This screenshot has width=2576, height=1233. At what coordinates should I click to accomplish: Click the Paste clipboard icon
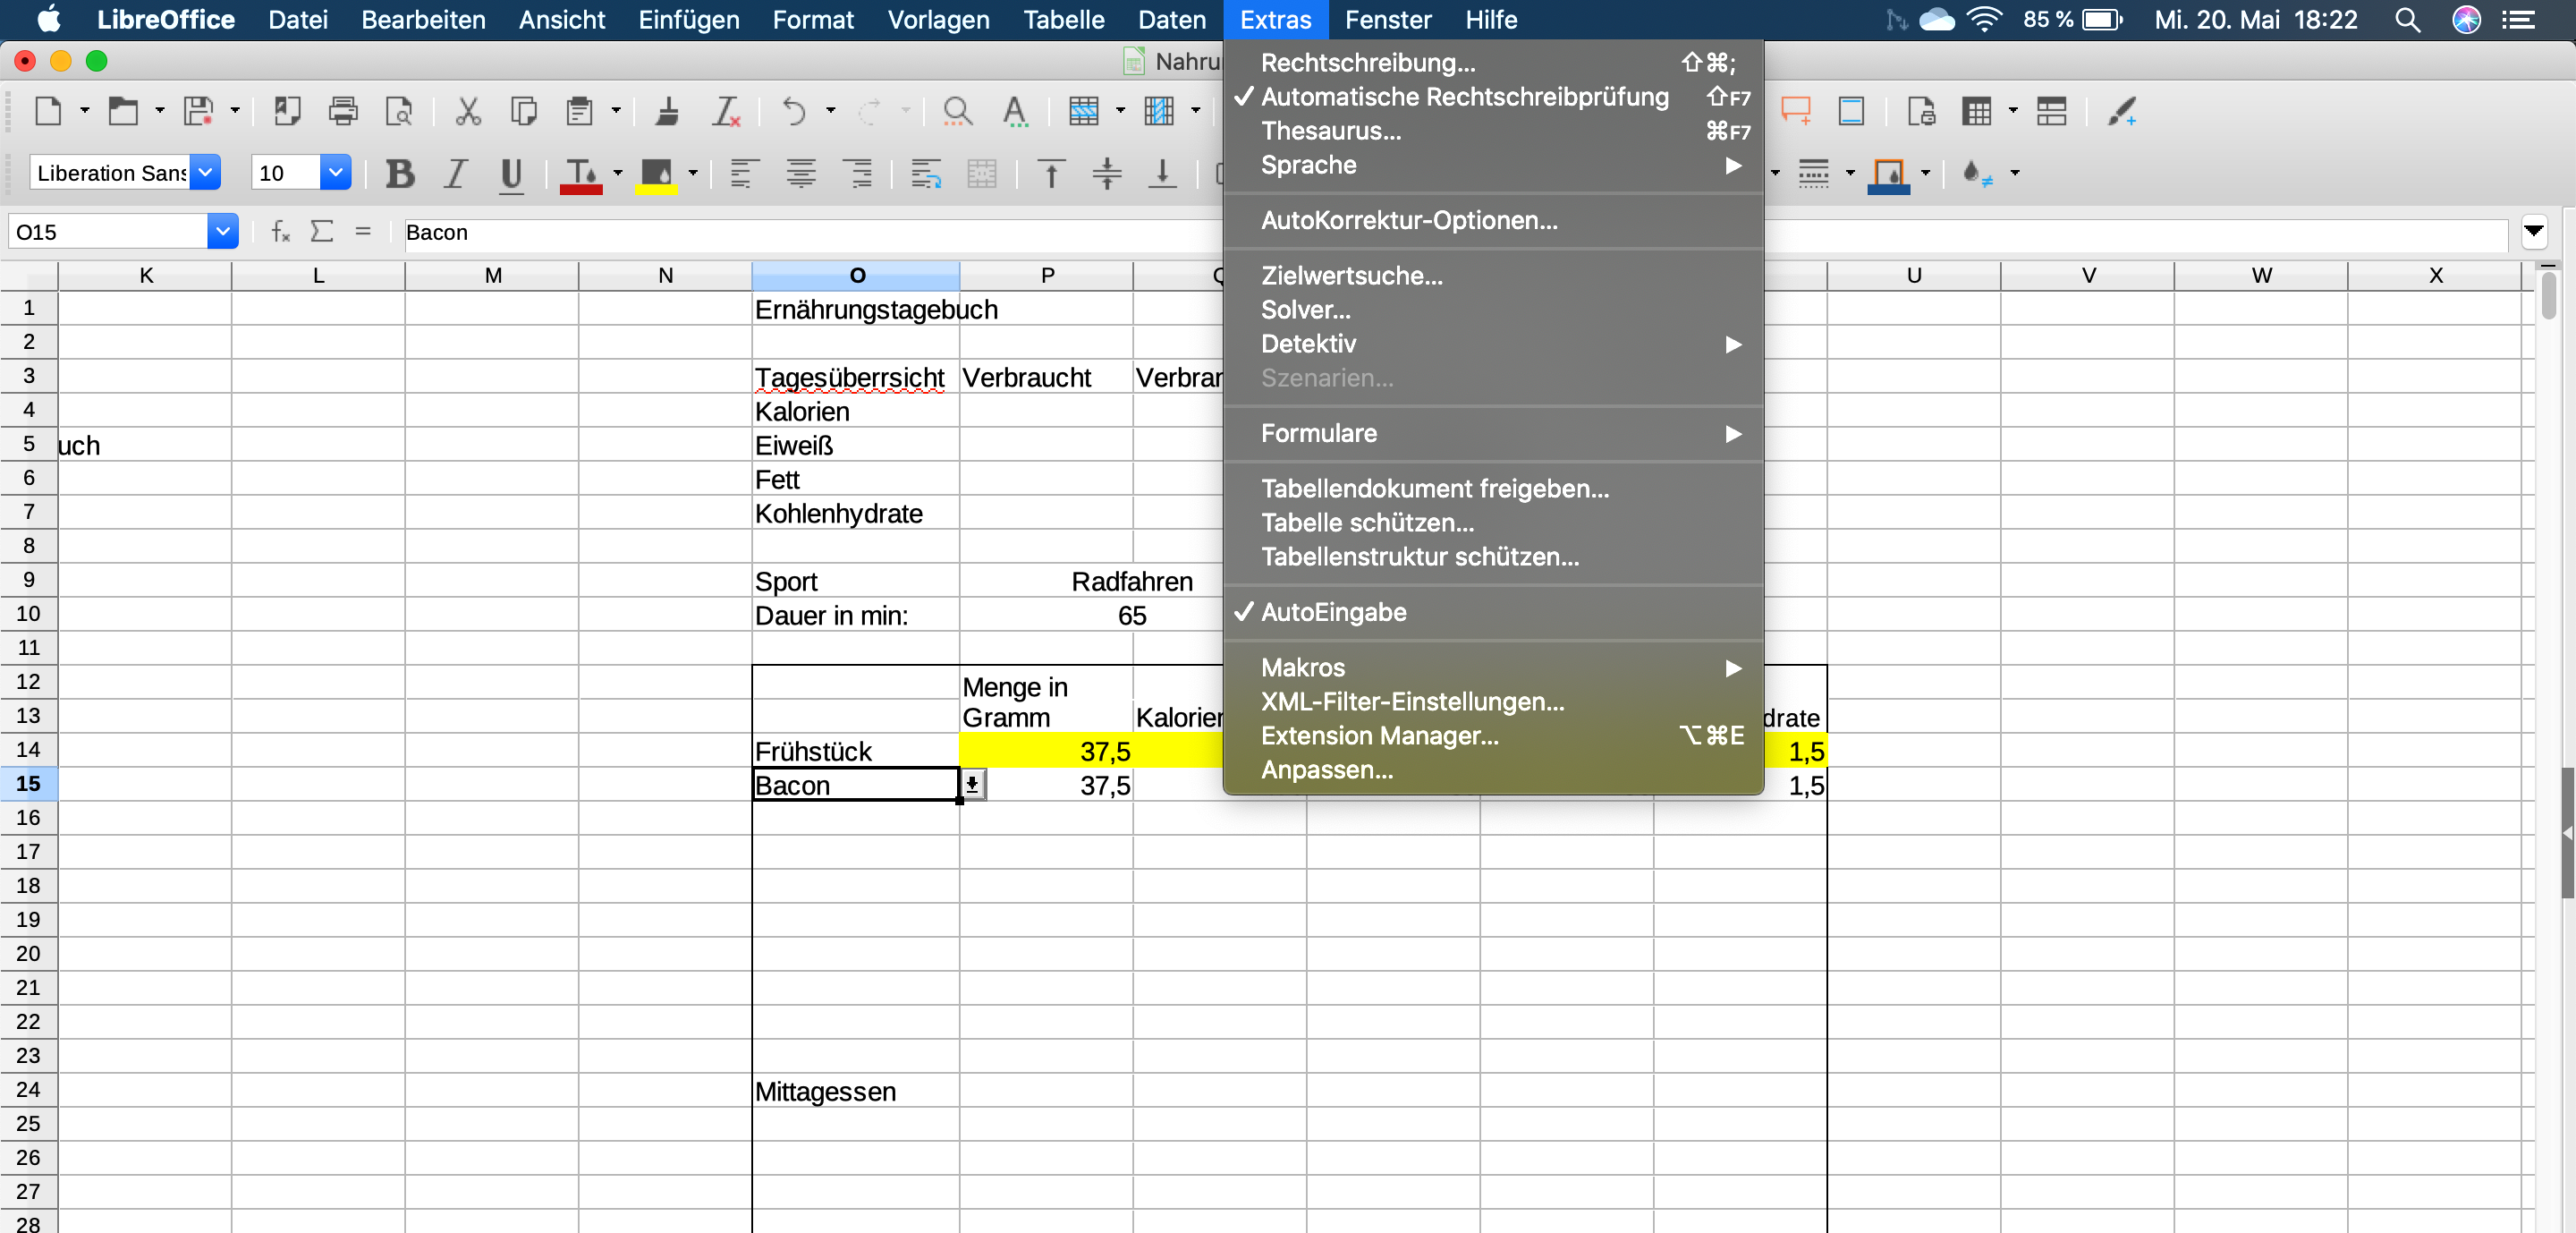579,111
